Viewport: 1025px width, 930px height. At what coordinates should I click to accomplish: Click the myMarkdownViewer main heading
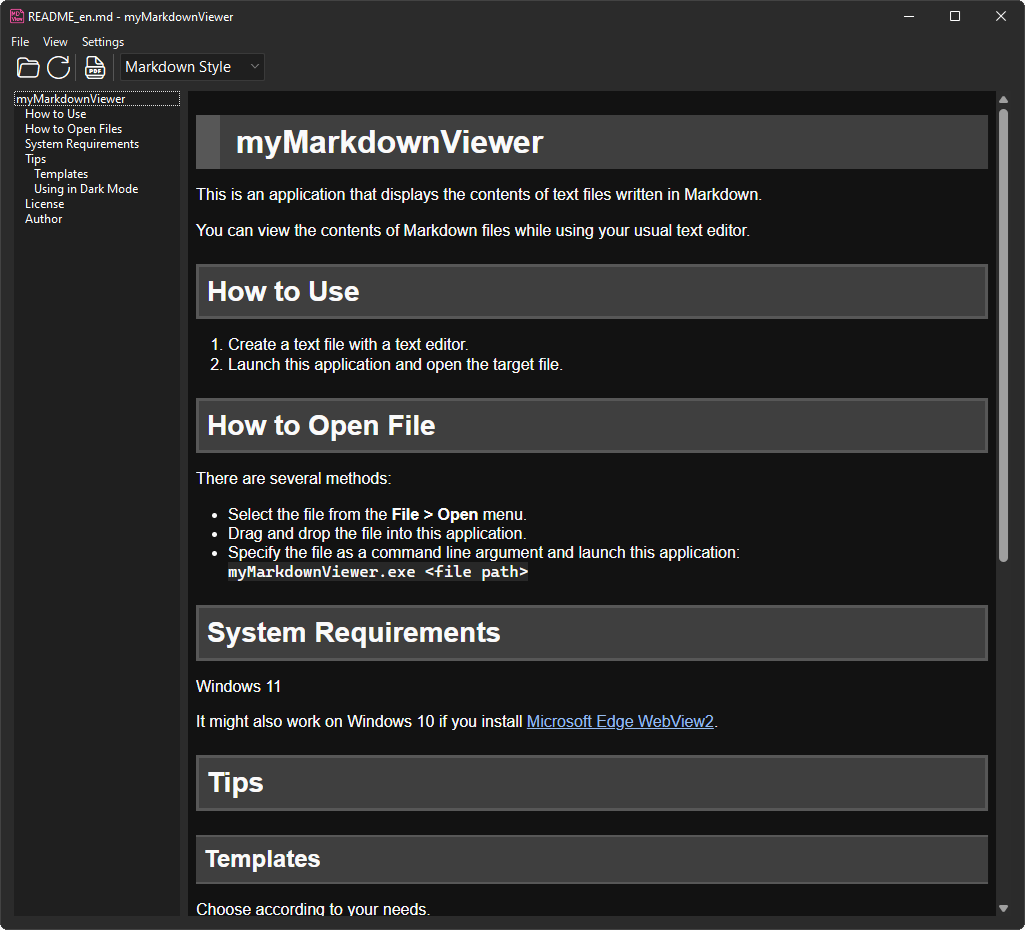[592, 142]
